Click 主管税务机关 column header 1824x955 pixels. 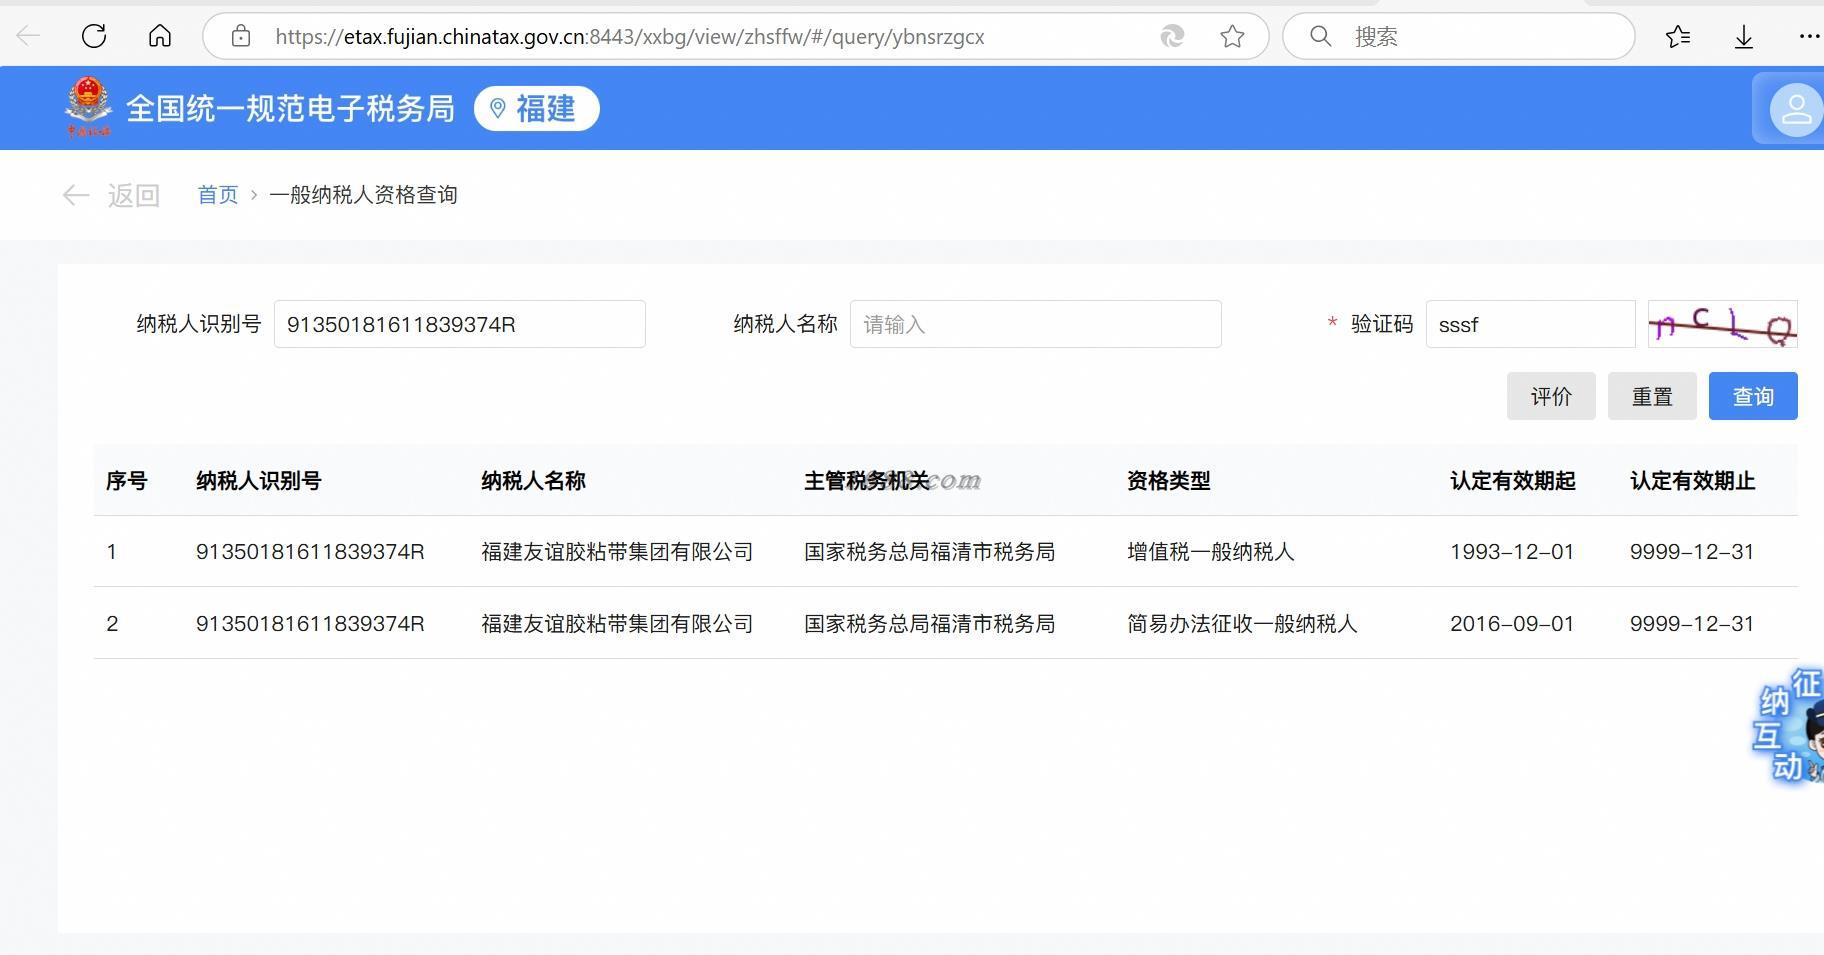pyautogui.click(x=867, y=481)
